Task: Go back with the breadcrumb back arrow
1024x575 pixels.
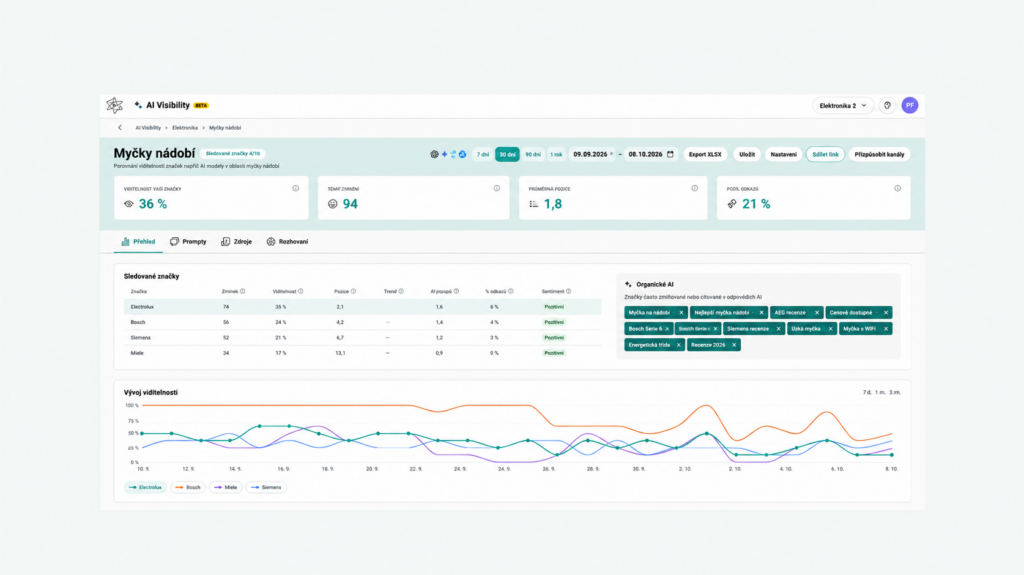Action: 120,128
